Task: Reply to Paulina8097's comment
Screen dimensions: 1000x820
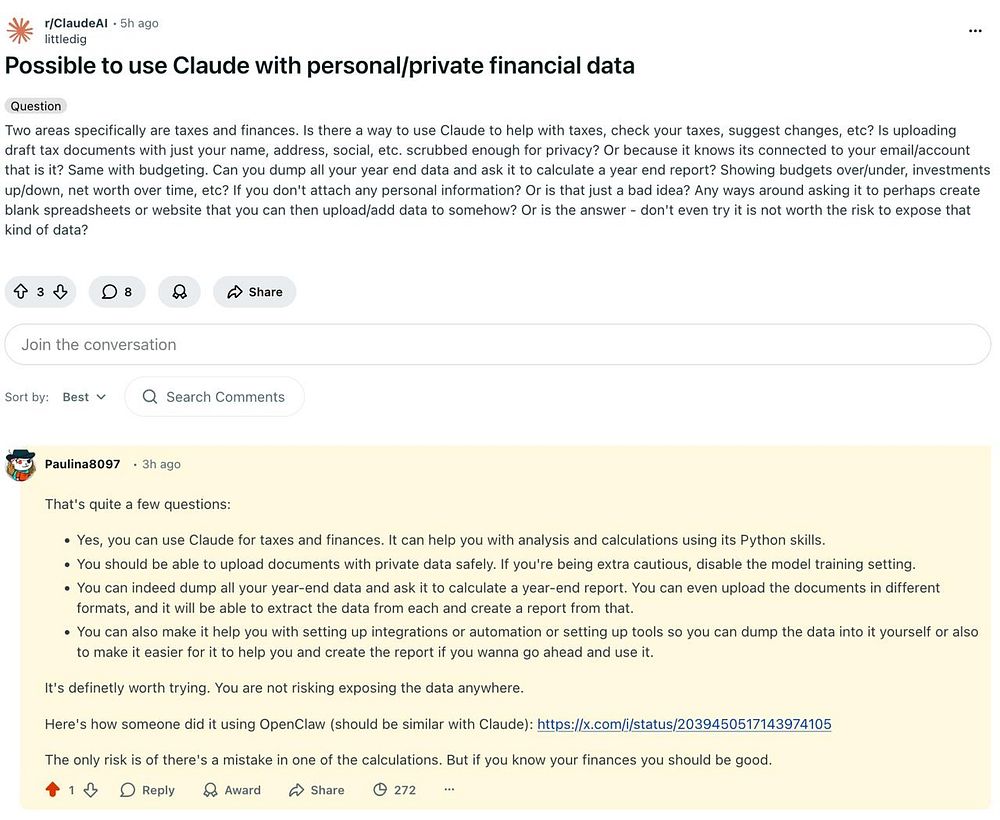Action: tap(147, 790)
